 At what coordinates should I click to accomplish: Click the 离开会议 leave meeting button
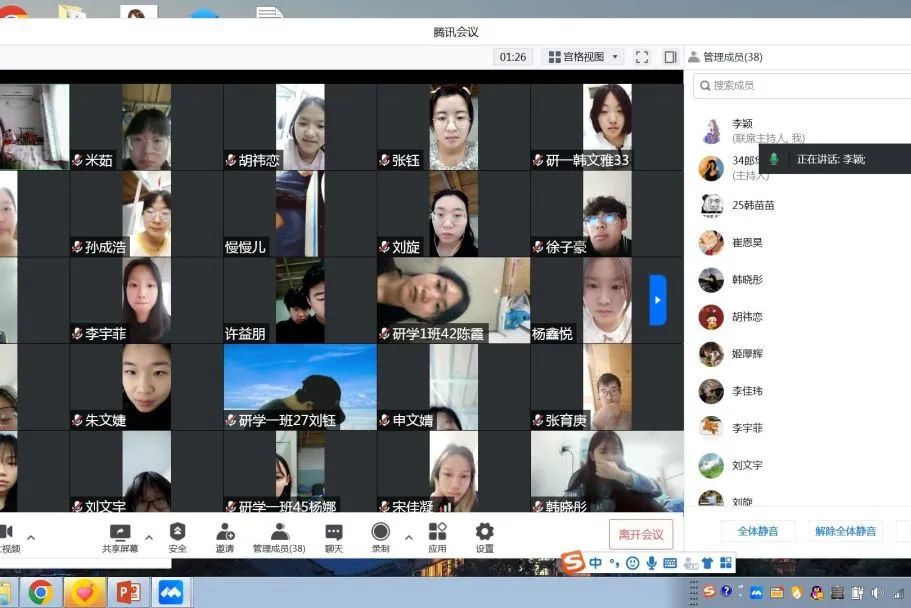pyautogui.click(x=640, y=534)
